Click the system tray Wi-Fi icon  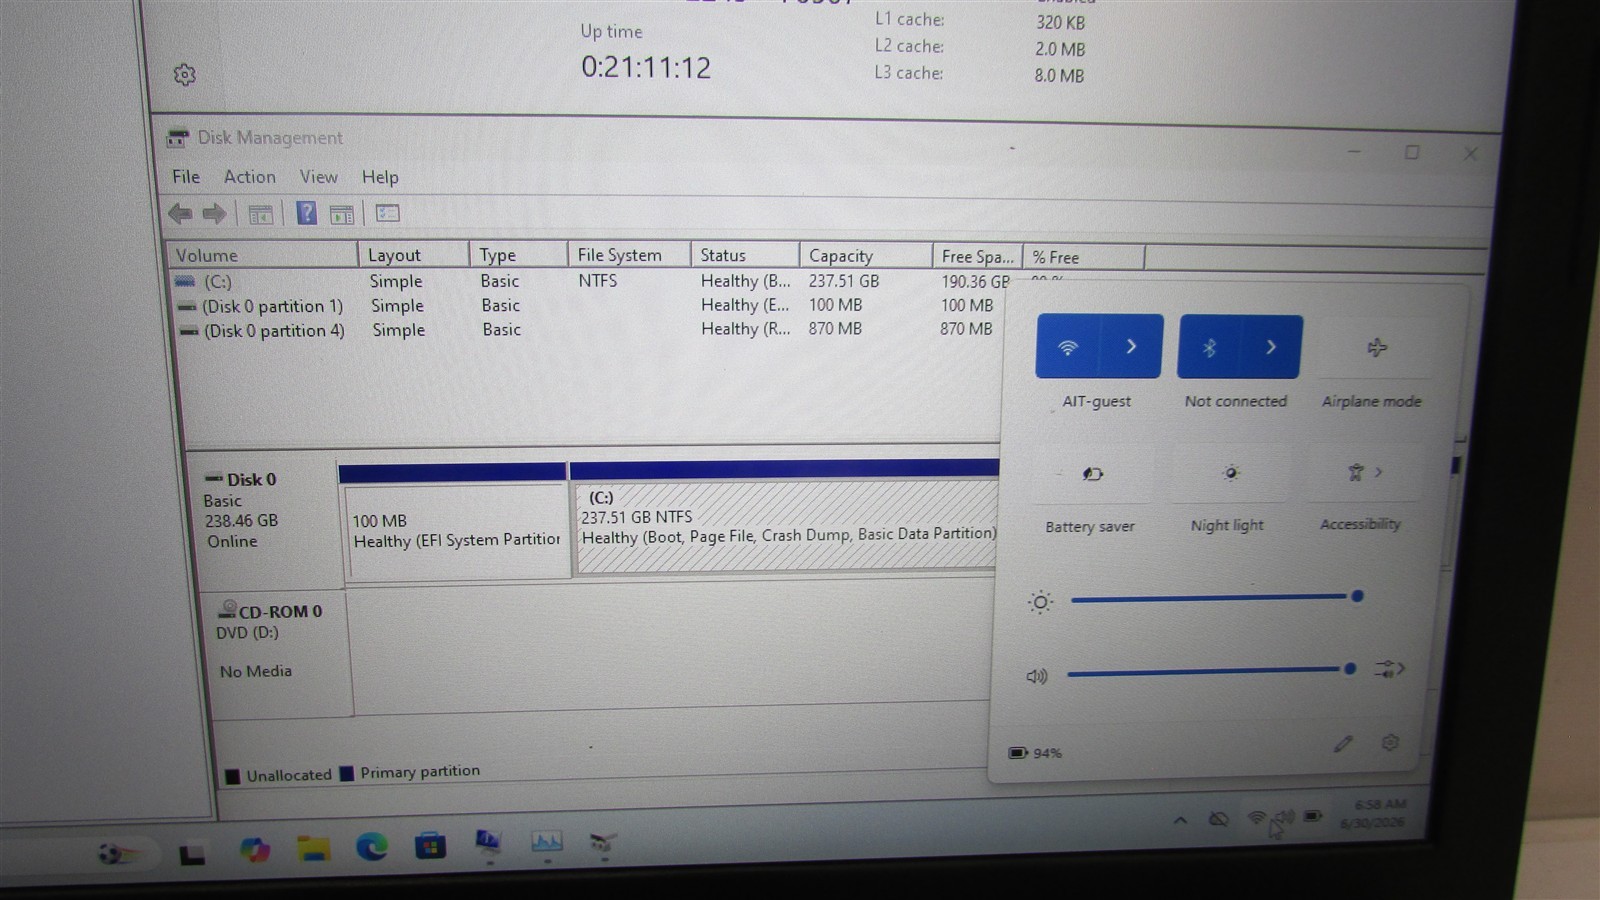pos(1257,818)
